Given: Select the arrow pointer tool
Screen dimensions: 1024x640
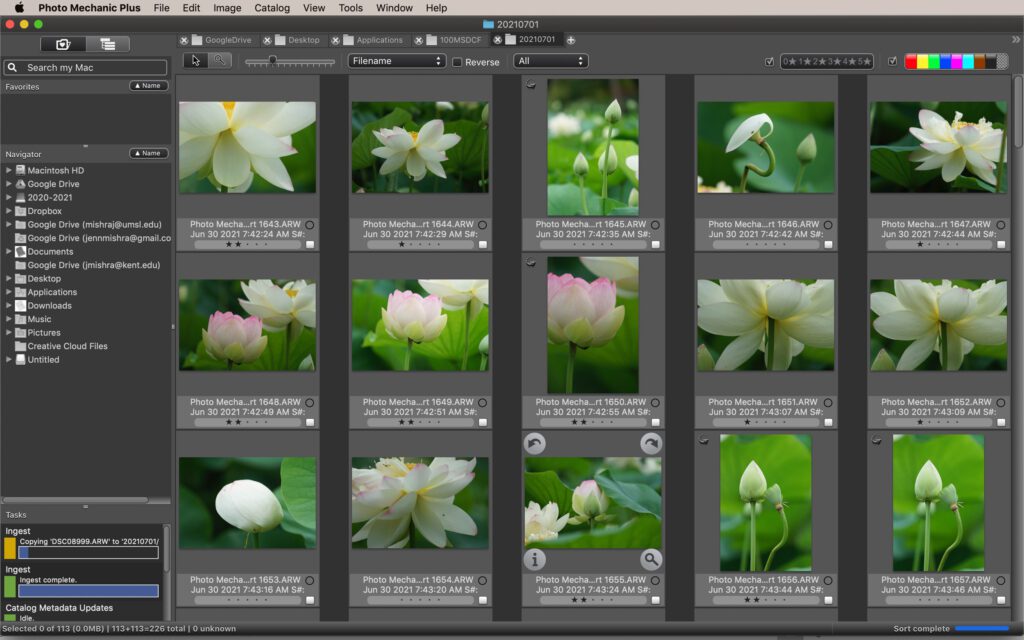Looking at the screenshot, I should pyautogui.click(x=196, y=61).
